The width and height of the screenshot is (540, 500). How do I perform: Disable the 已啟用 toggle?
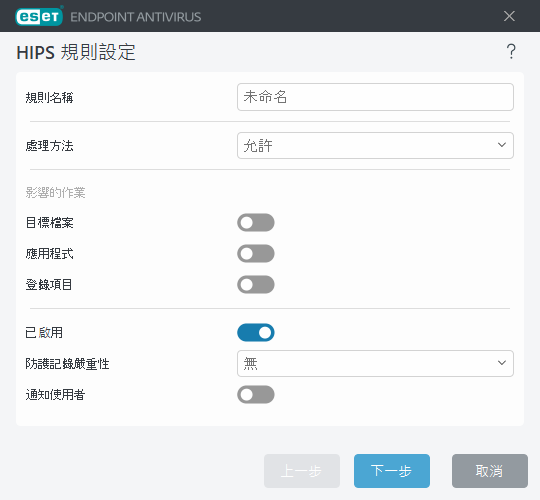(x=256, y=332)
